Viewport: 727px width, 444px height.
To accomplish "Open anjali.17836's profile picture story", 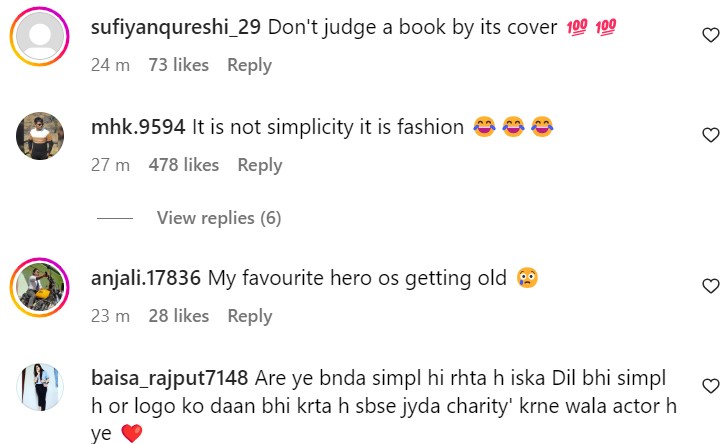I will click(40, 287).
